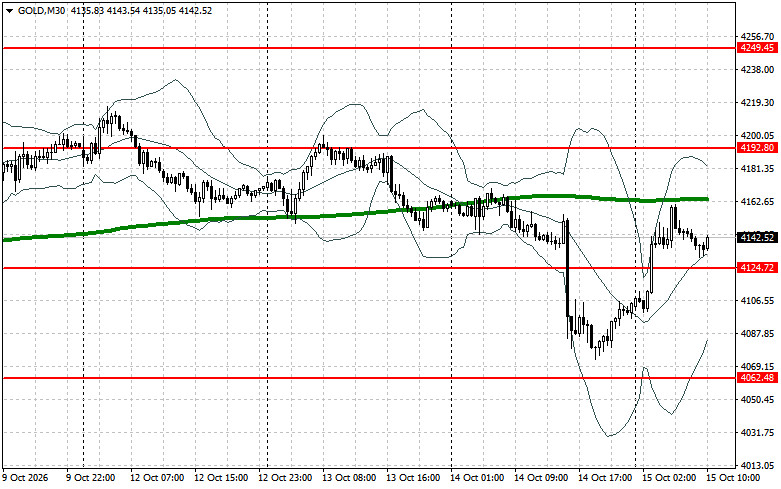Click the 12 Oct 23:00 time label
Screen dimensions: 781x489
pos(285,478)
